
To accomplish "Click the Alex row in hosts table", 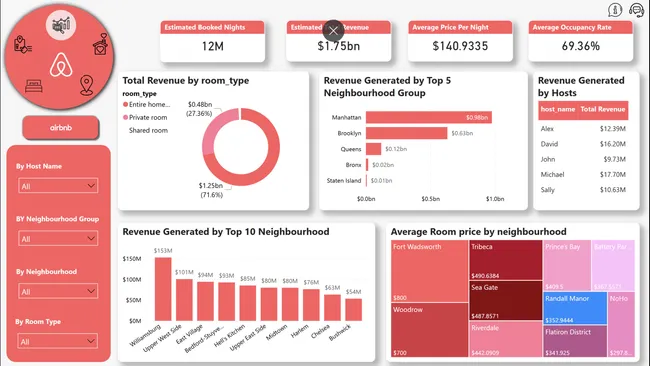I will 583,129.
